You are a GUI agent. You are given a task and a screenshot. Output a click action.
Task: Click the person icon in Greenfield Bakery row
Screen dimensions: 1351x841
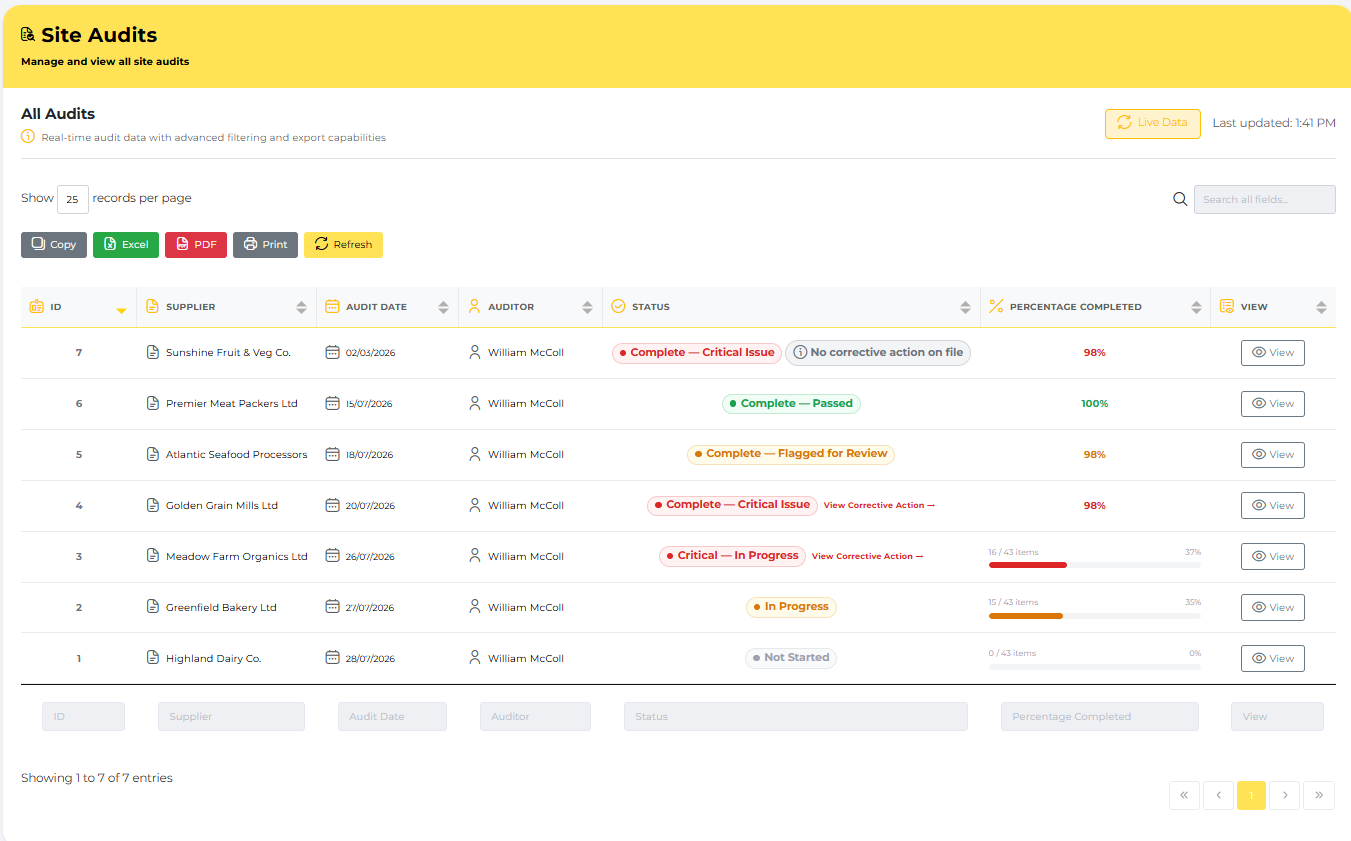tap(475, 607)
